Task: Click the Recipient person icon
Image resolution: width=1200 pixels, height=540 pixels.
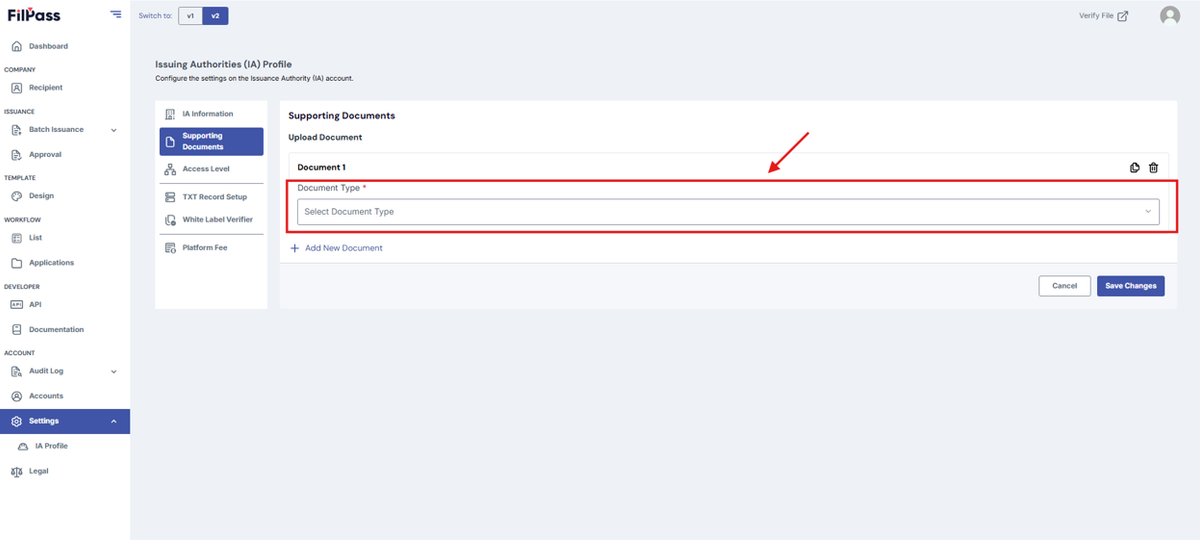Action: [x=17, y=88]
